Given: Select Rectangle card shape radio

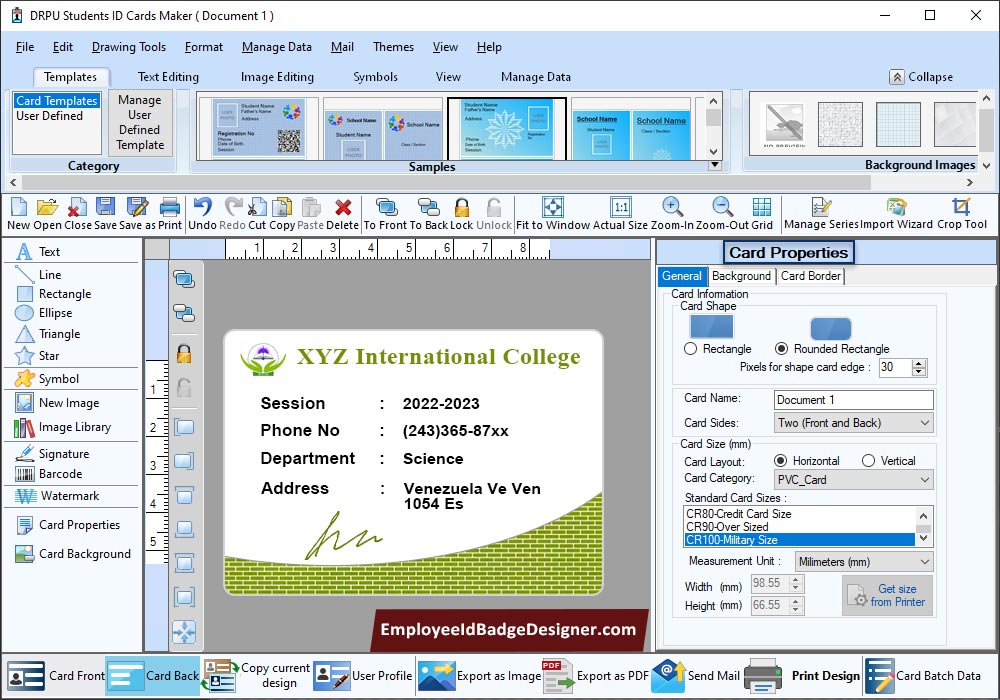Looking at the screenshot, I should [x=690, y=349].
